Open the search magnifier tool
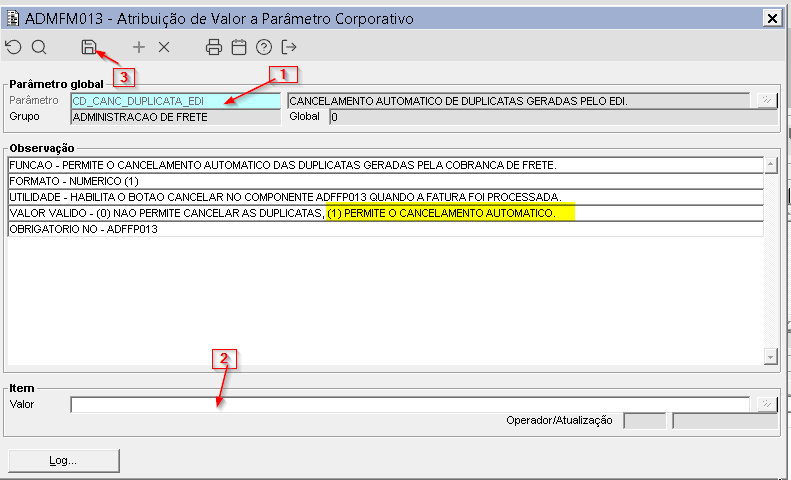The image size is (791, 480). click(x=39, y=47)
